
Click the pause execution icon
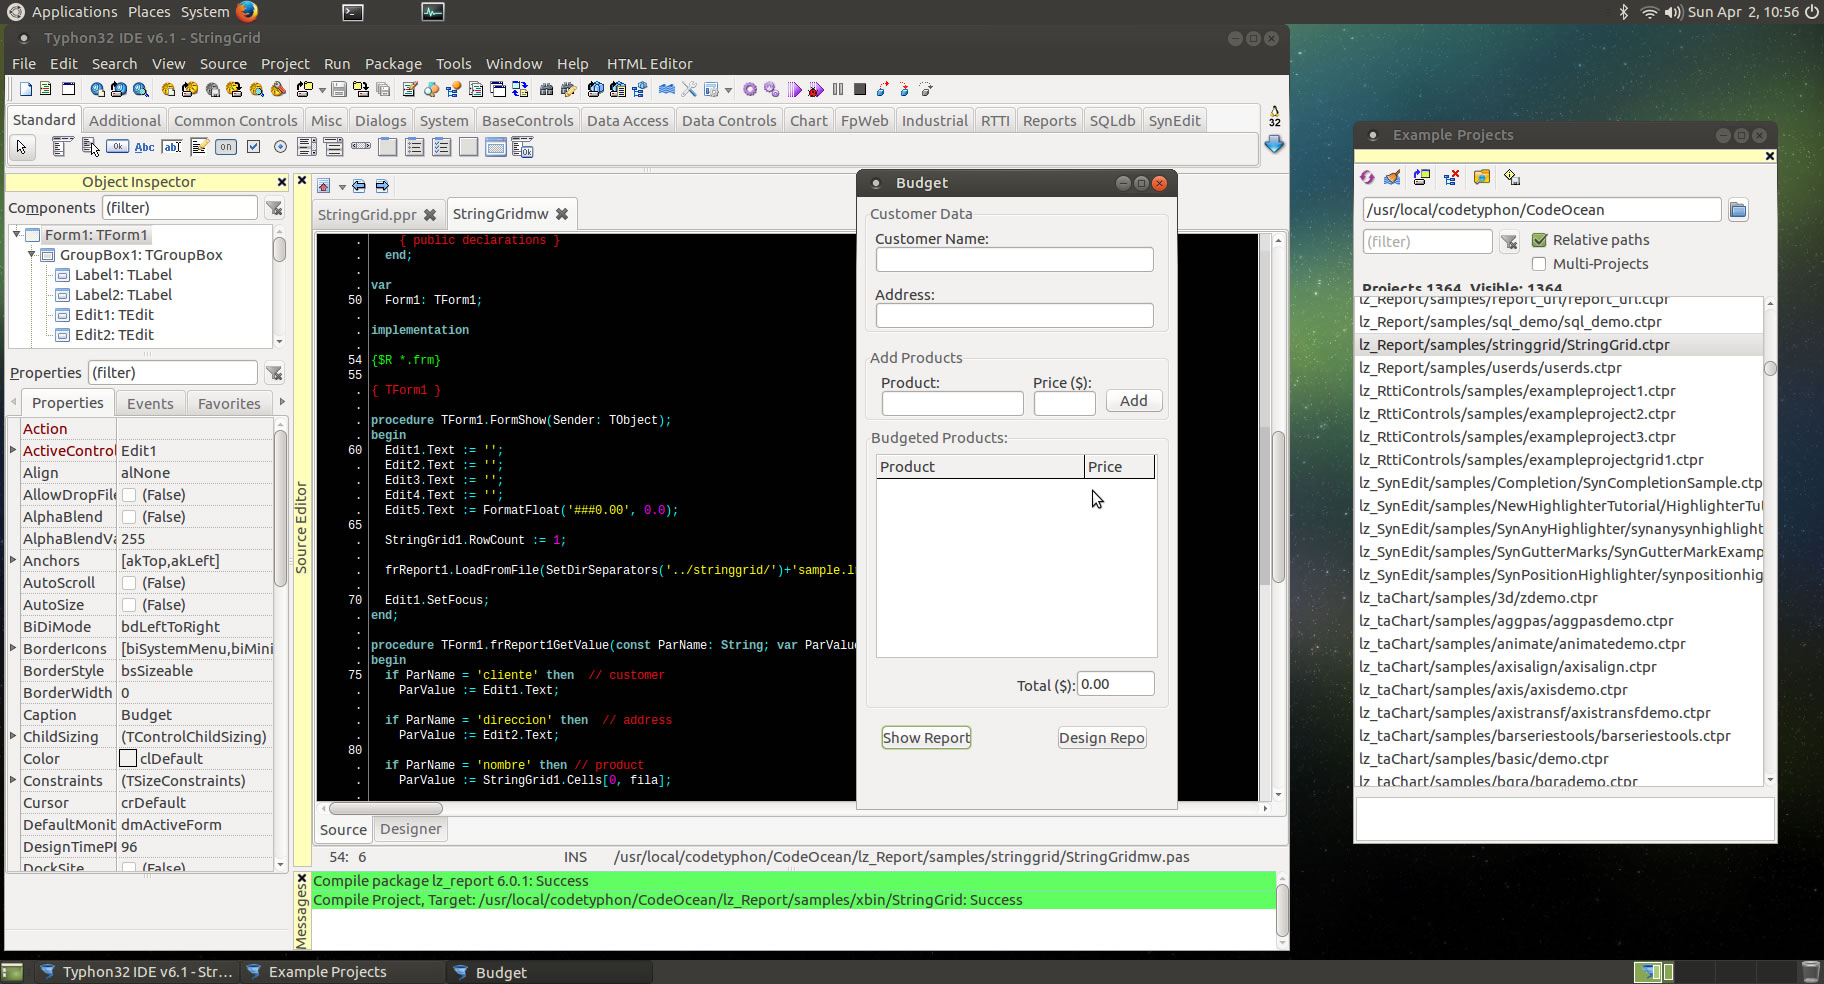pyautogui.click(x=838, y=89)
